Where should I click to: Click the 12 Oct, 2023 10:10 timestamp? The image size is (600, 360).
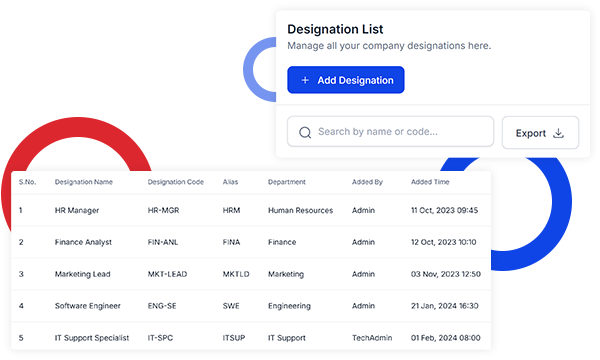[x=443, y=242]
